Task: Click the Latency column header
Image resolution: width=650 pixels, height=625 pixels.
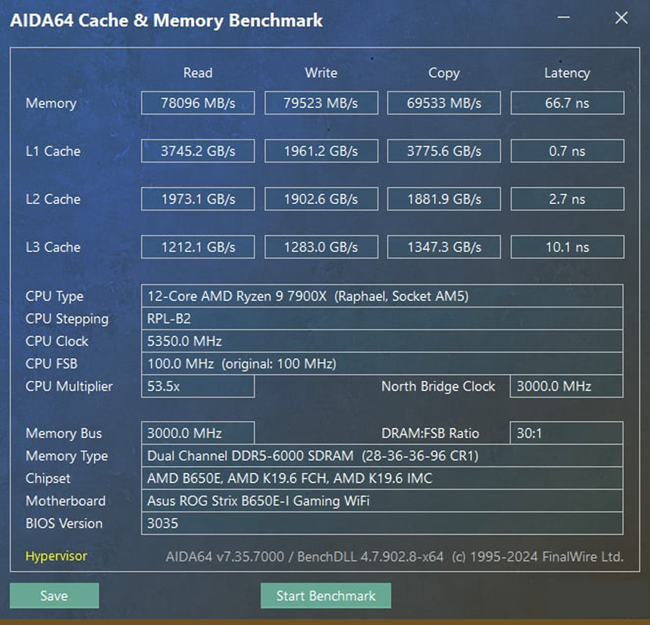Action: point(567,73)
